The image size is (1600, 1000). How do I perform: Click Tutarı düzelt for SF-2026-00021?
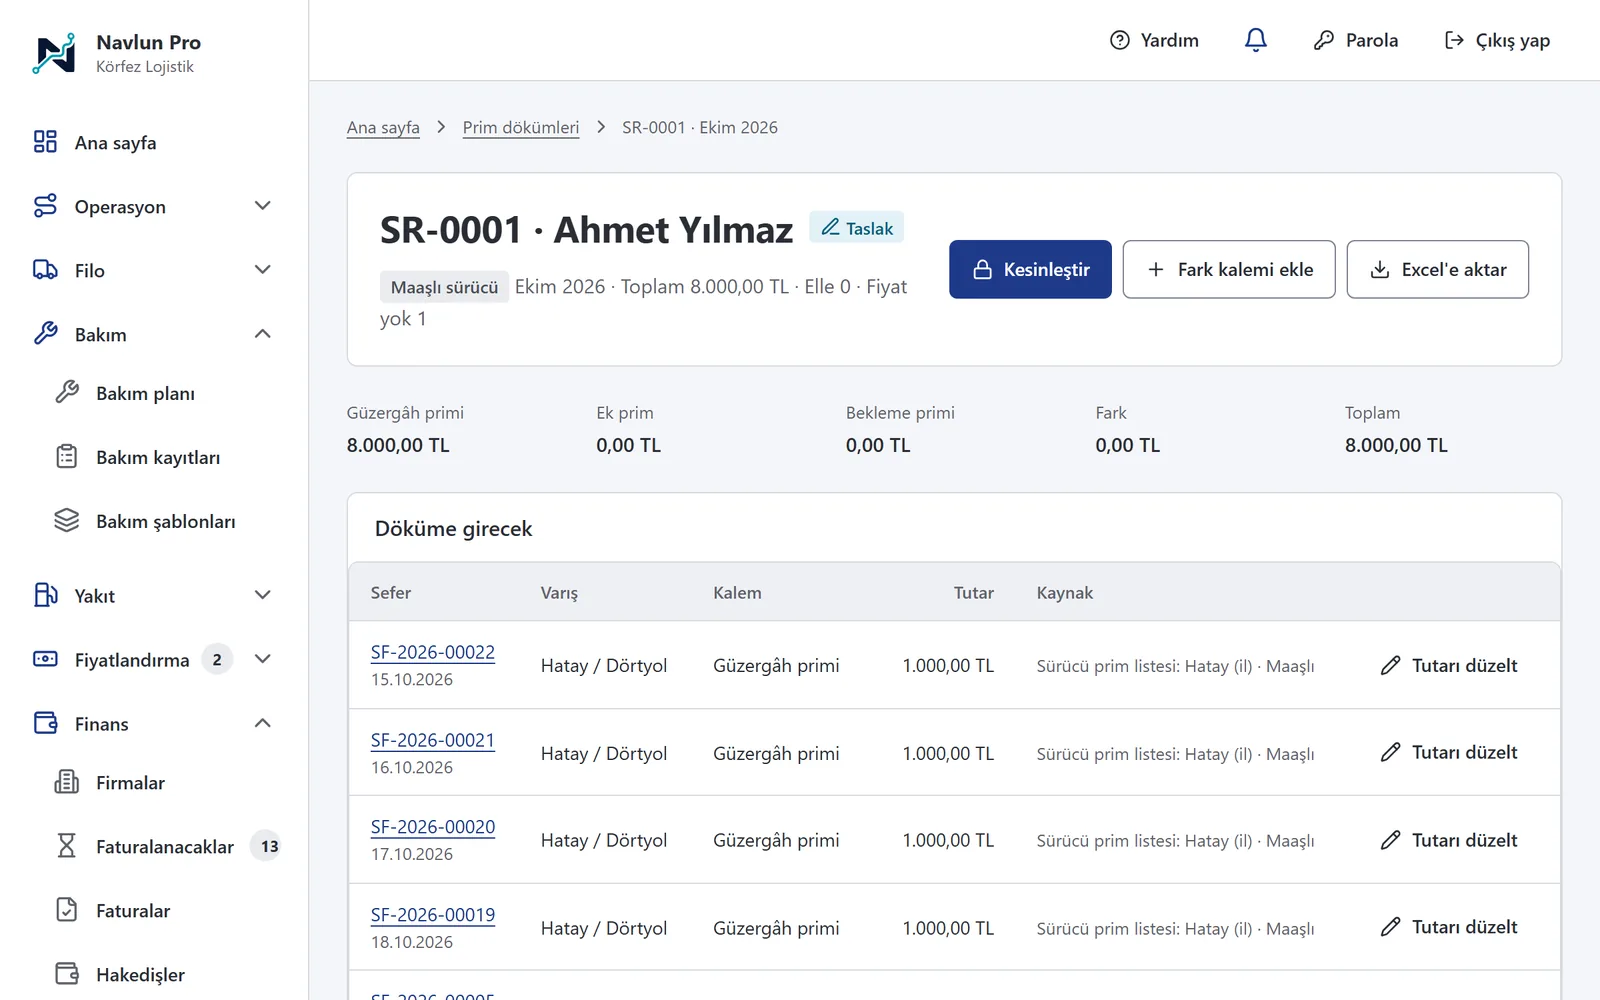[1449, 752]
